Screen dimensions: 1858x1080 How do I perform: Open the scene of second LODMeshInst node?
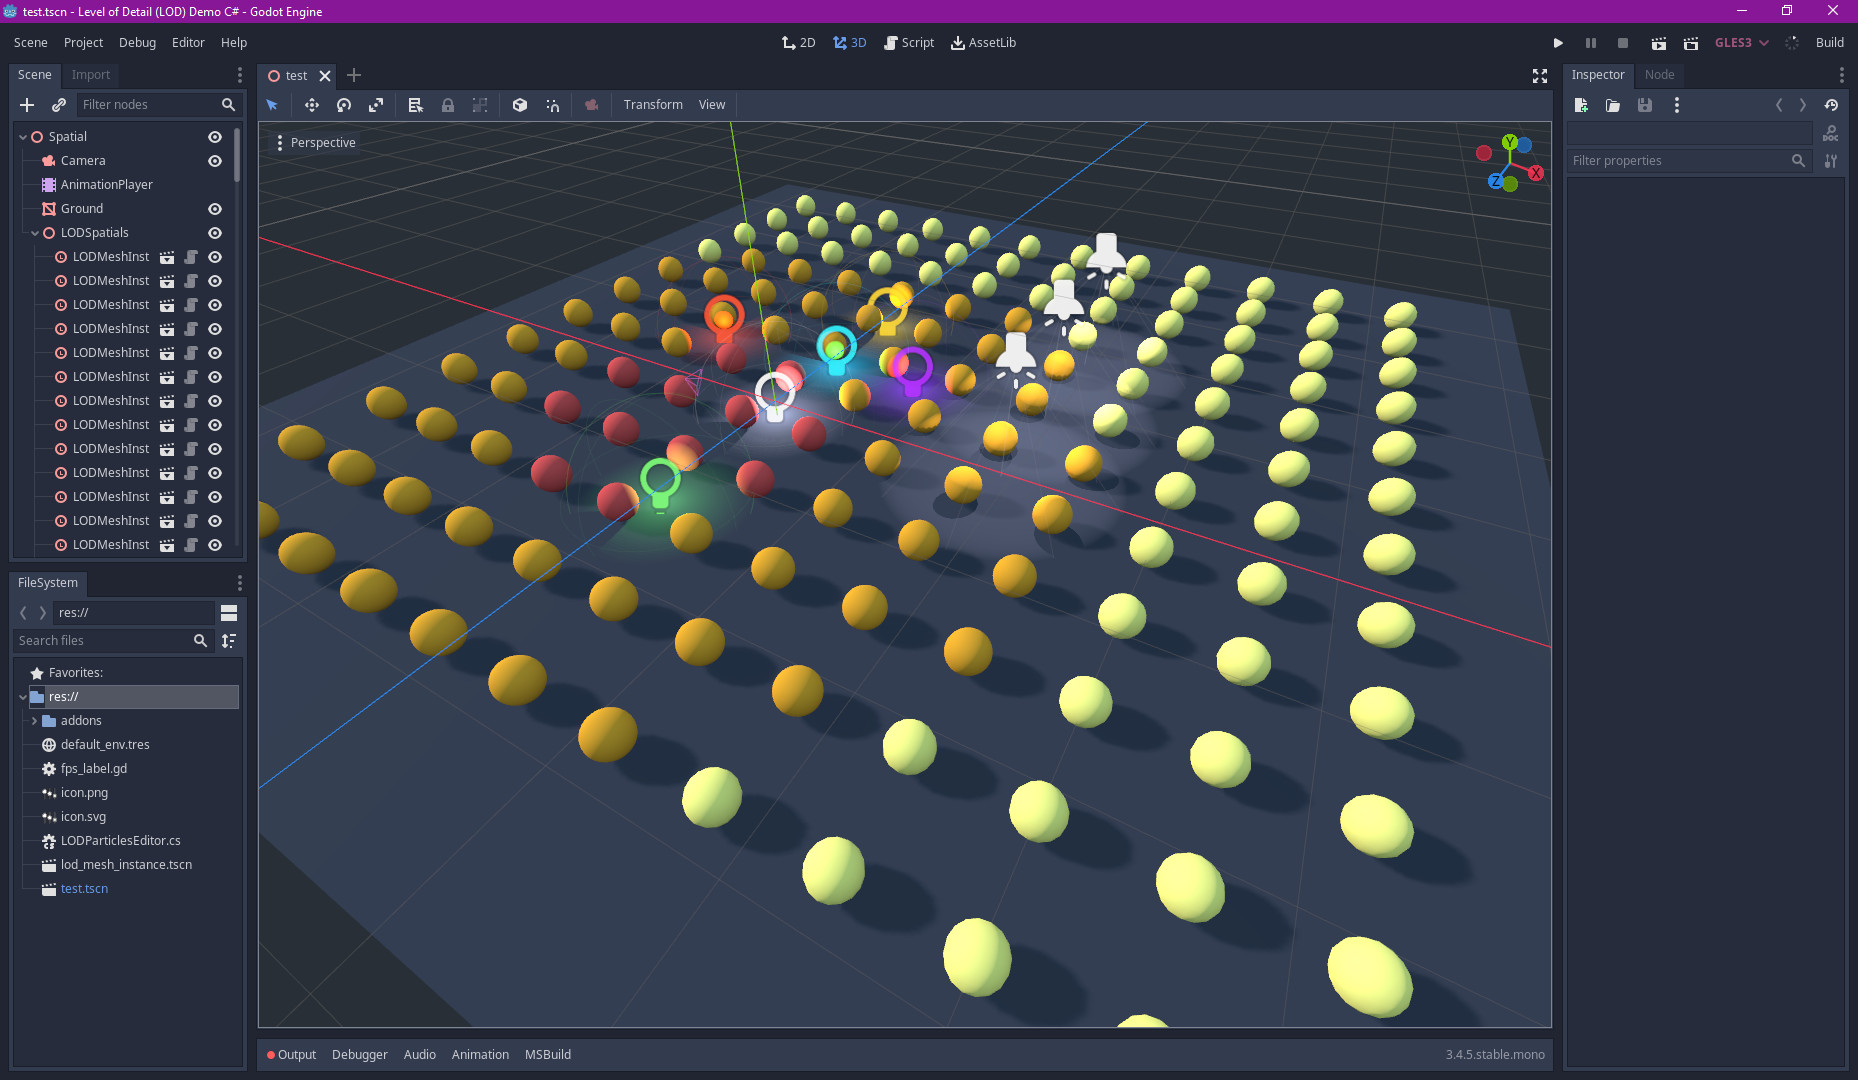point(167,281)
